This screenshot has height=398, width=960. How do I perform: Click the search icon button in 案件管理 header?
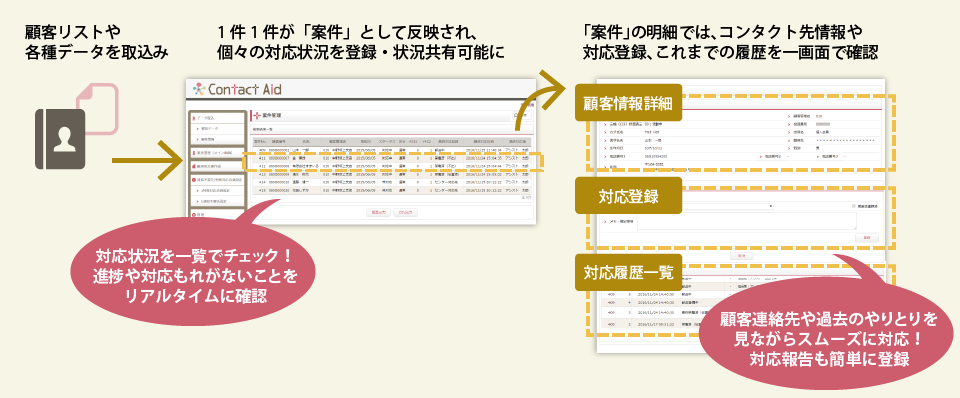[522, 115]
